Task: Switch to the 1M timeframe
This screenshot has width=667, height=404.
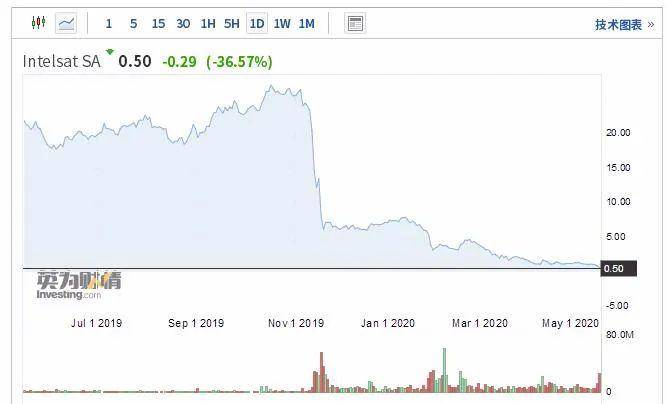Action: [x=306, y=24]
